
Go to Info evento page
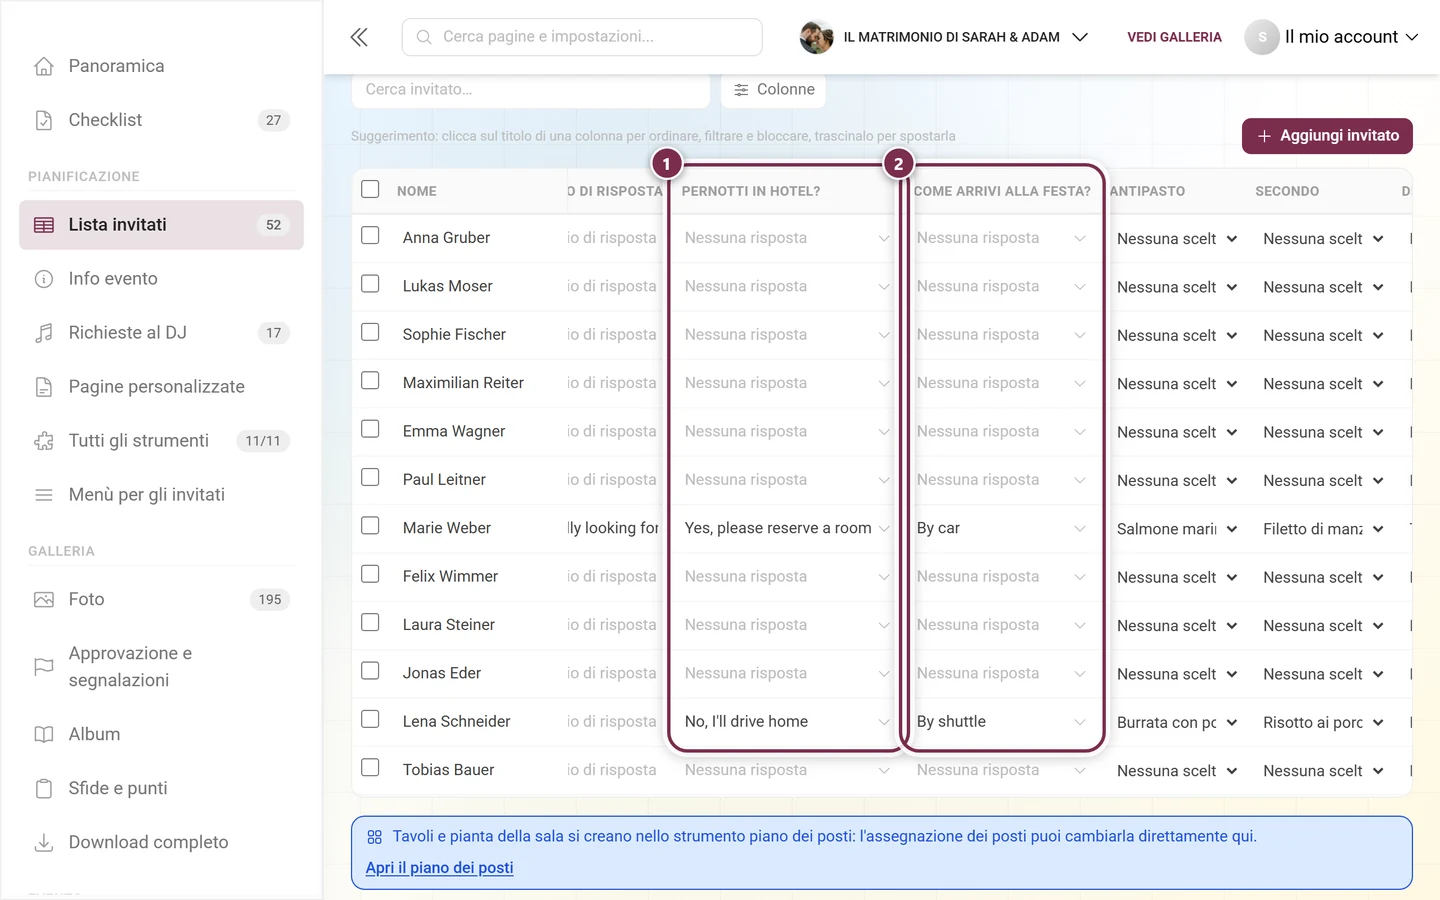[161, 279]
